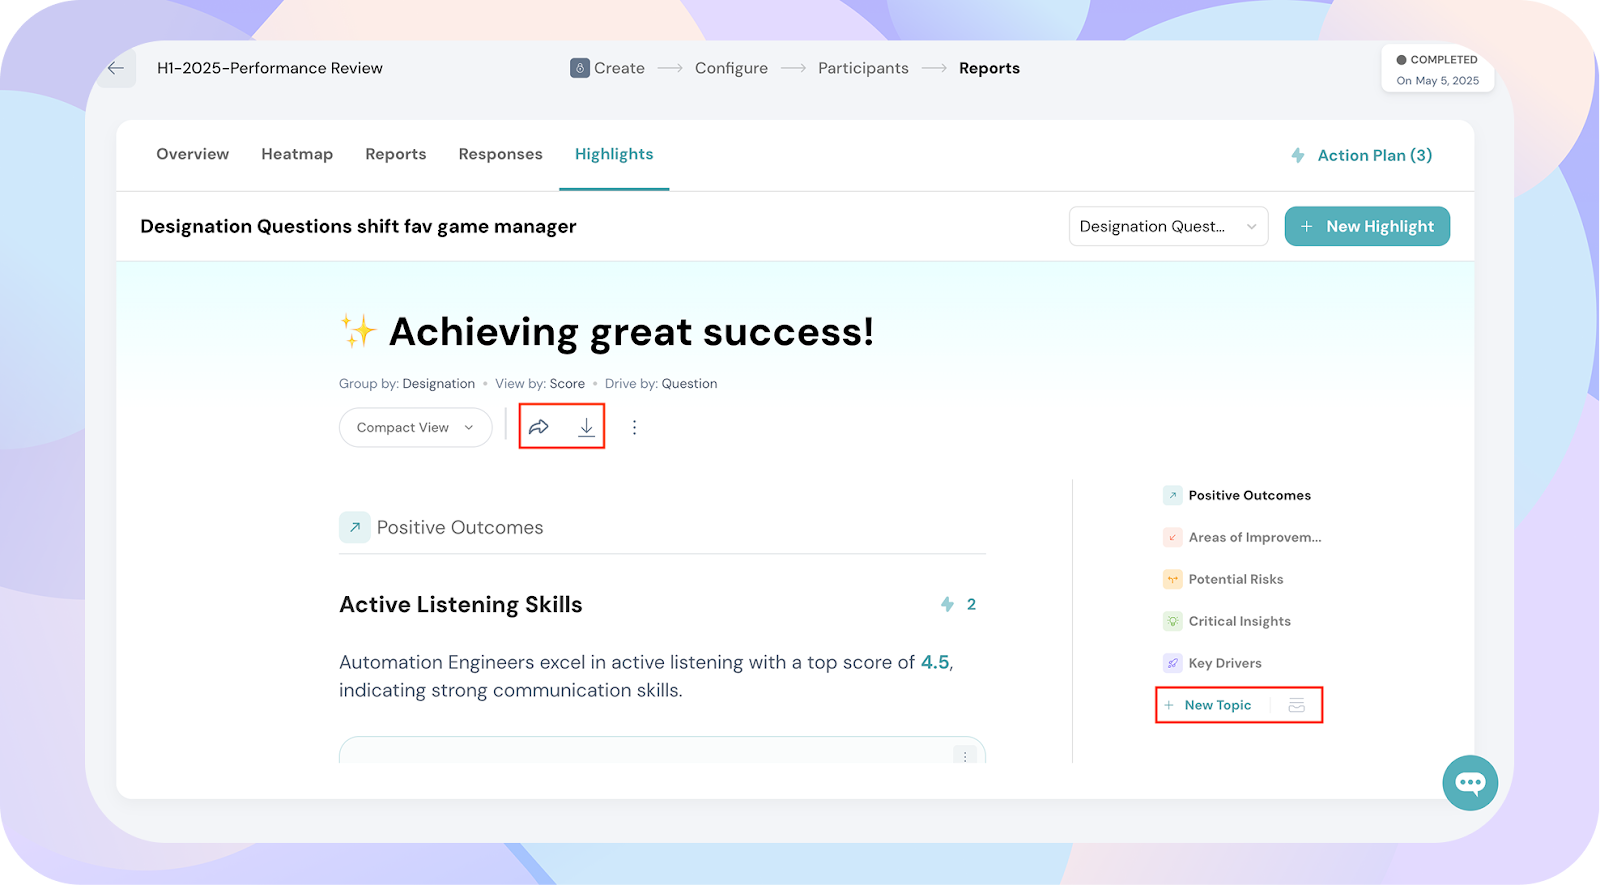Jump to Critical Insights section

[1240, 621]
